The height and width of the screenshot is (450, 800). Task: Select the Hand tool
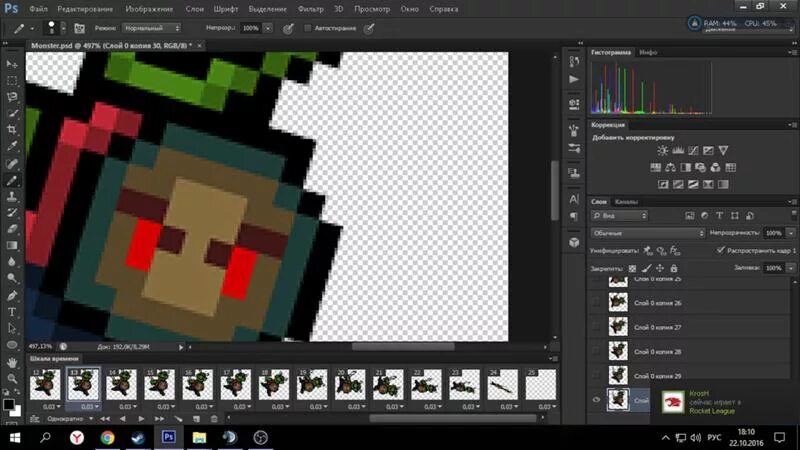[12, 362]
